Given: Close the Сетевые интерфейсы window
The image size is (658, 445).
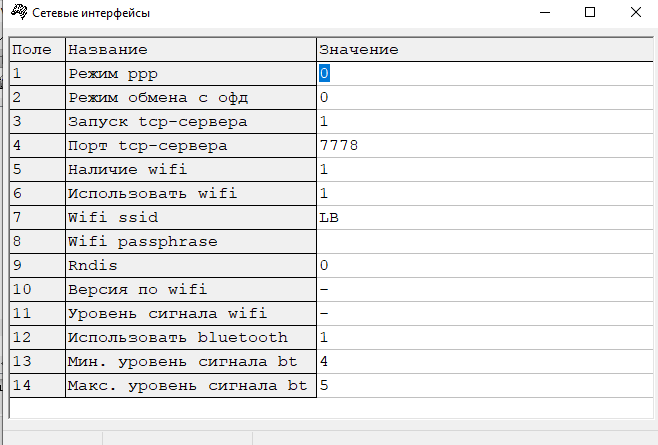Looking at the screenshot, I should (x=635, y=13).
